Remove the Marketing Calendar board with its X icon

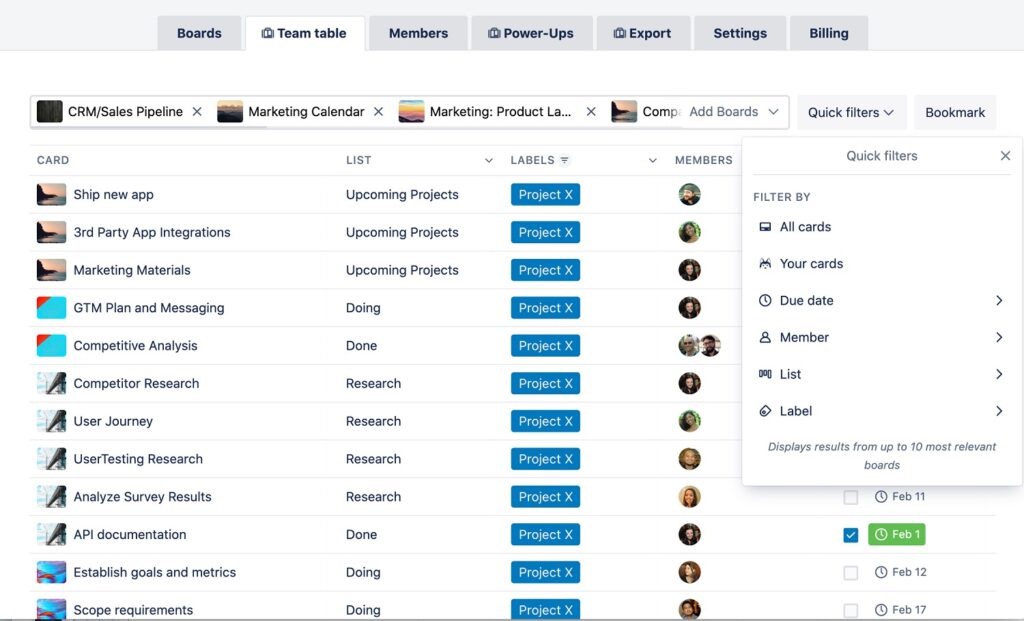coord(377,112)
